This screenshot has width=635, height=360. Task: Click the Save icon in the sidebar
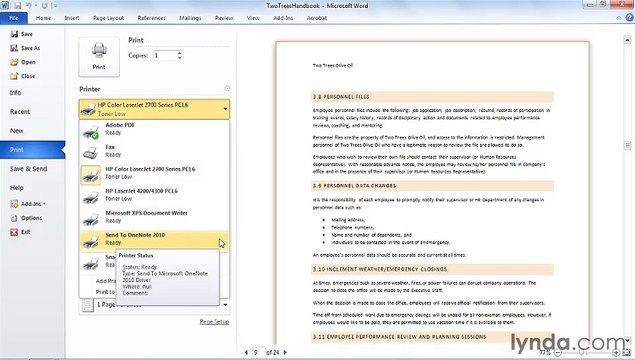(x=14, y=34)
